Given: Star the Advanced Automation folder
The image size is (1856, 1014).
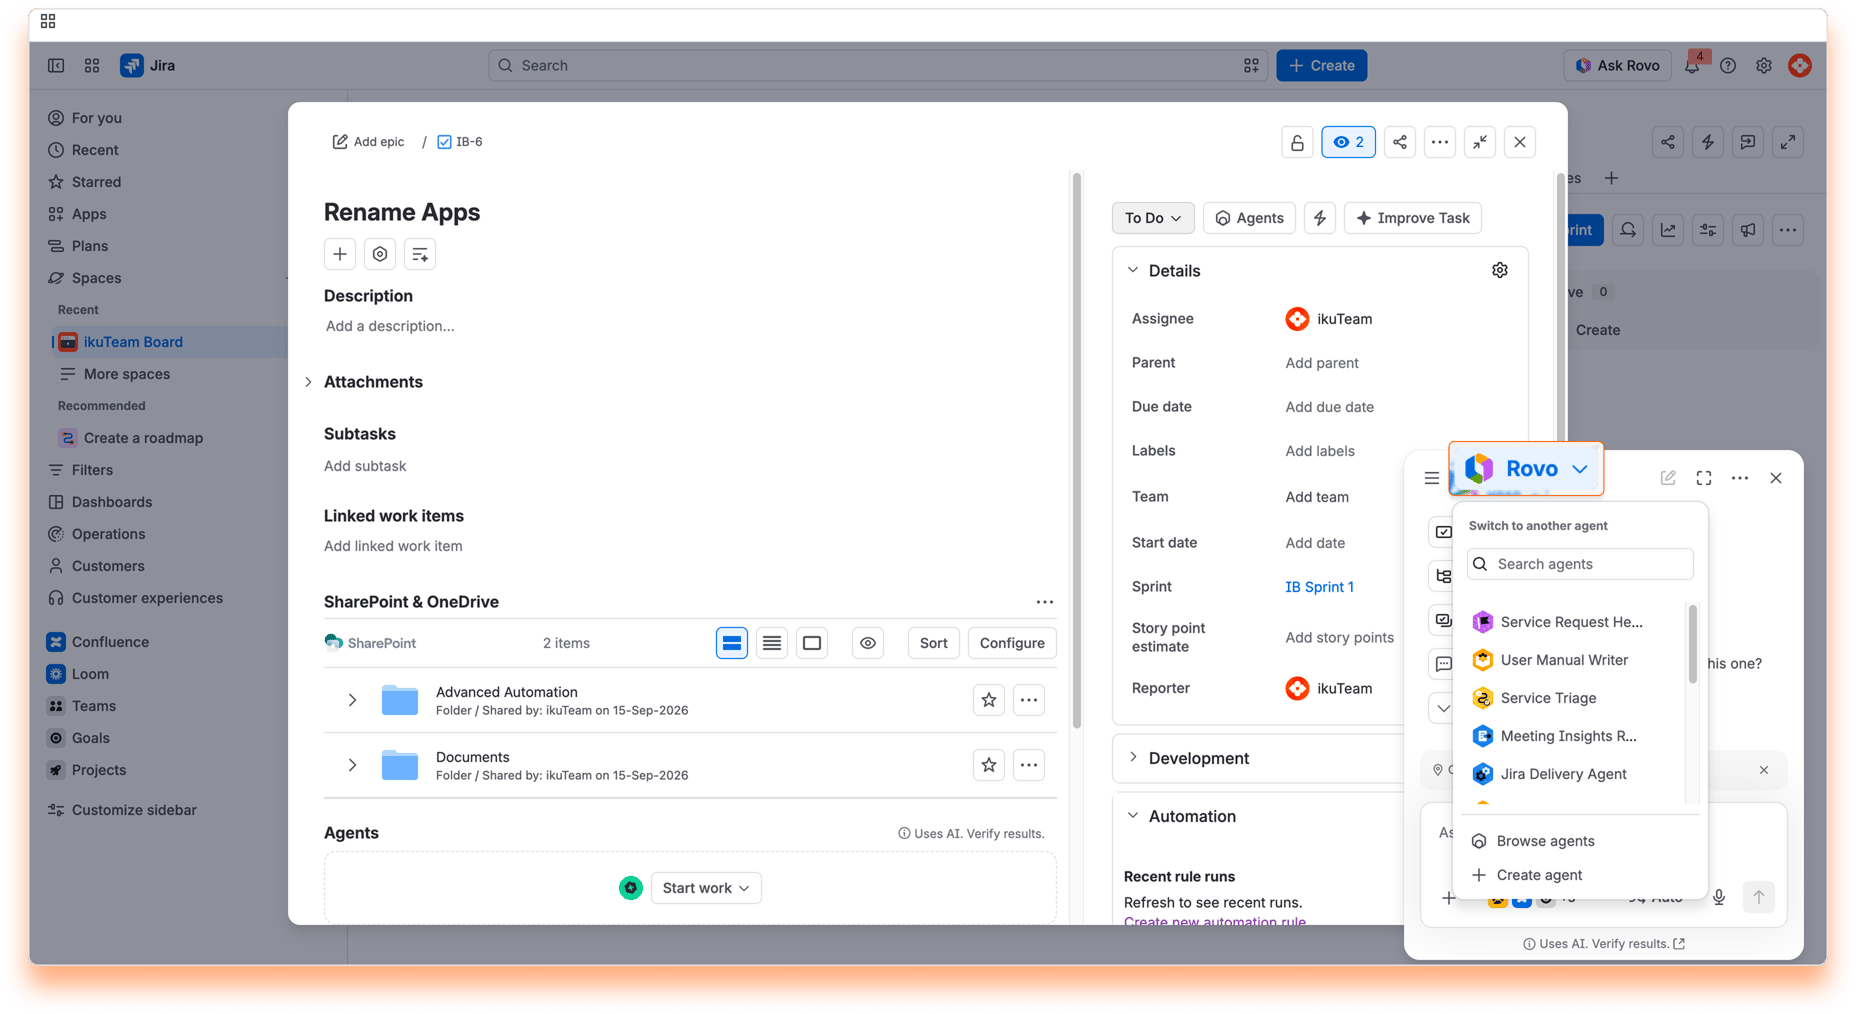Looking at the screenshot, I should point(989,700).
